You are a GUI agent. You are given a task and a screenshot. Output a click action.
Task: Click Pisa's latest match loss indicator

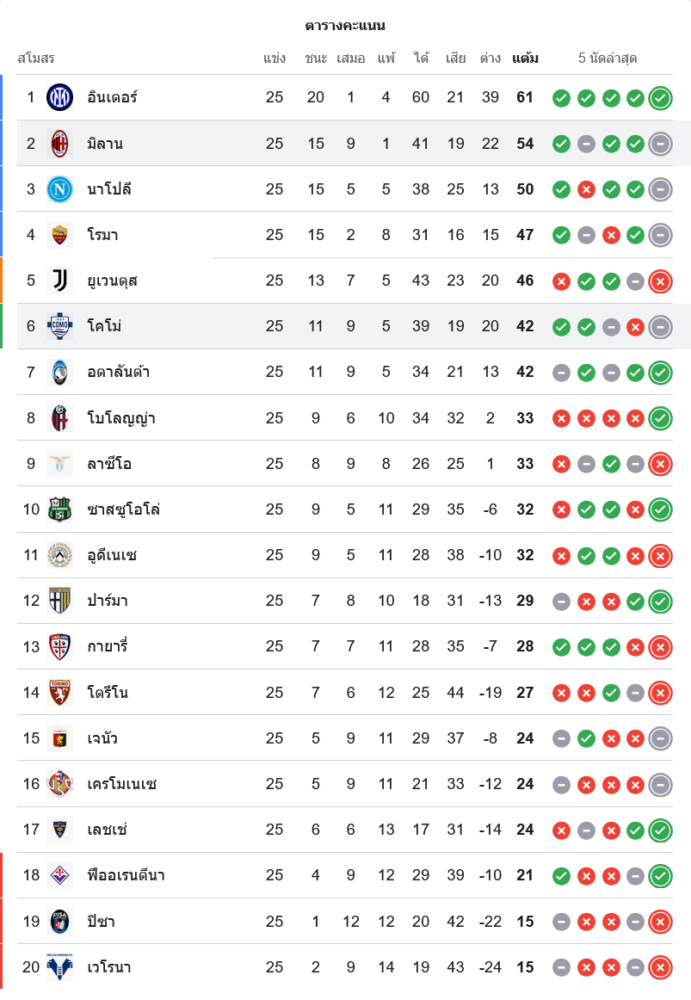660,922
